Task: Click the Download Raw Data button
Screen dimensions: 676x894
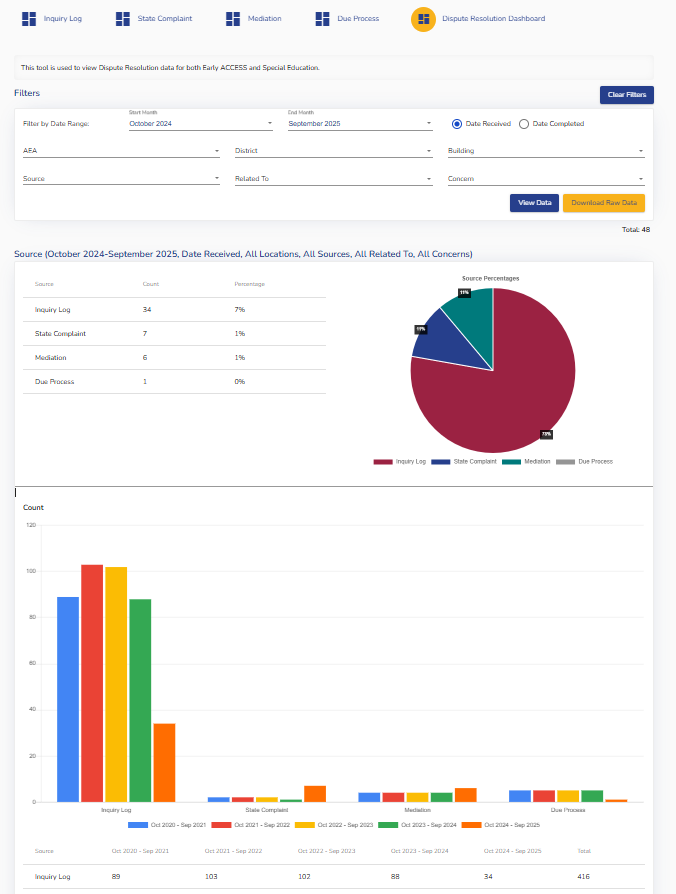Action: click(603, 203)
